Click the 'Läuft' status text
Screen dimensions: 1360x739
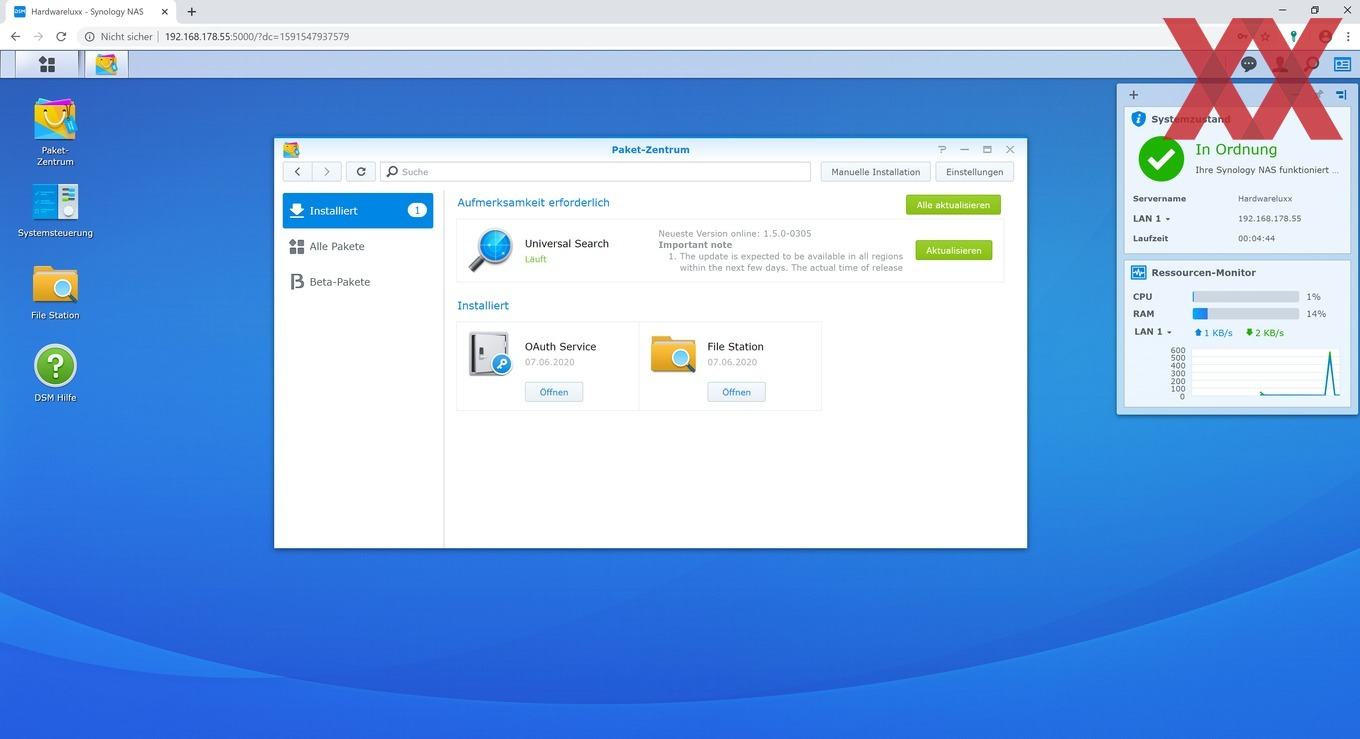coord(535,259)
